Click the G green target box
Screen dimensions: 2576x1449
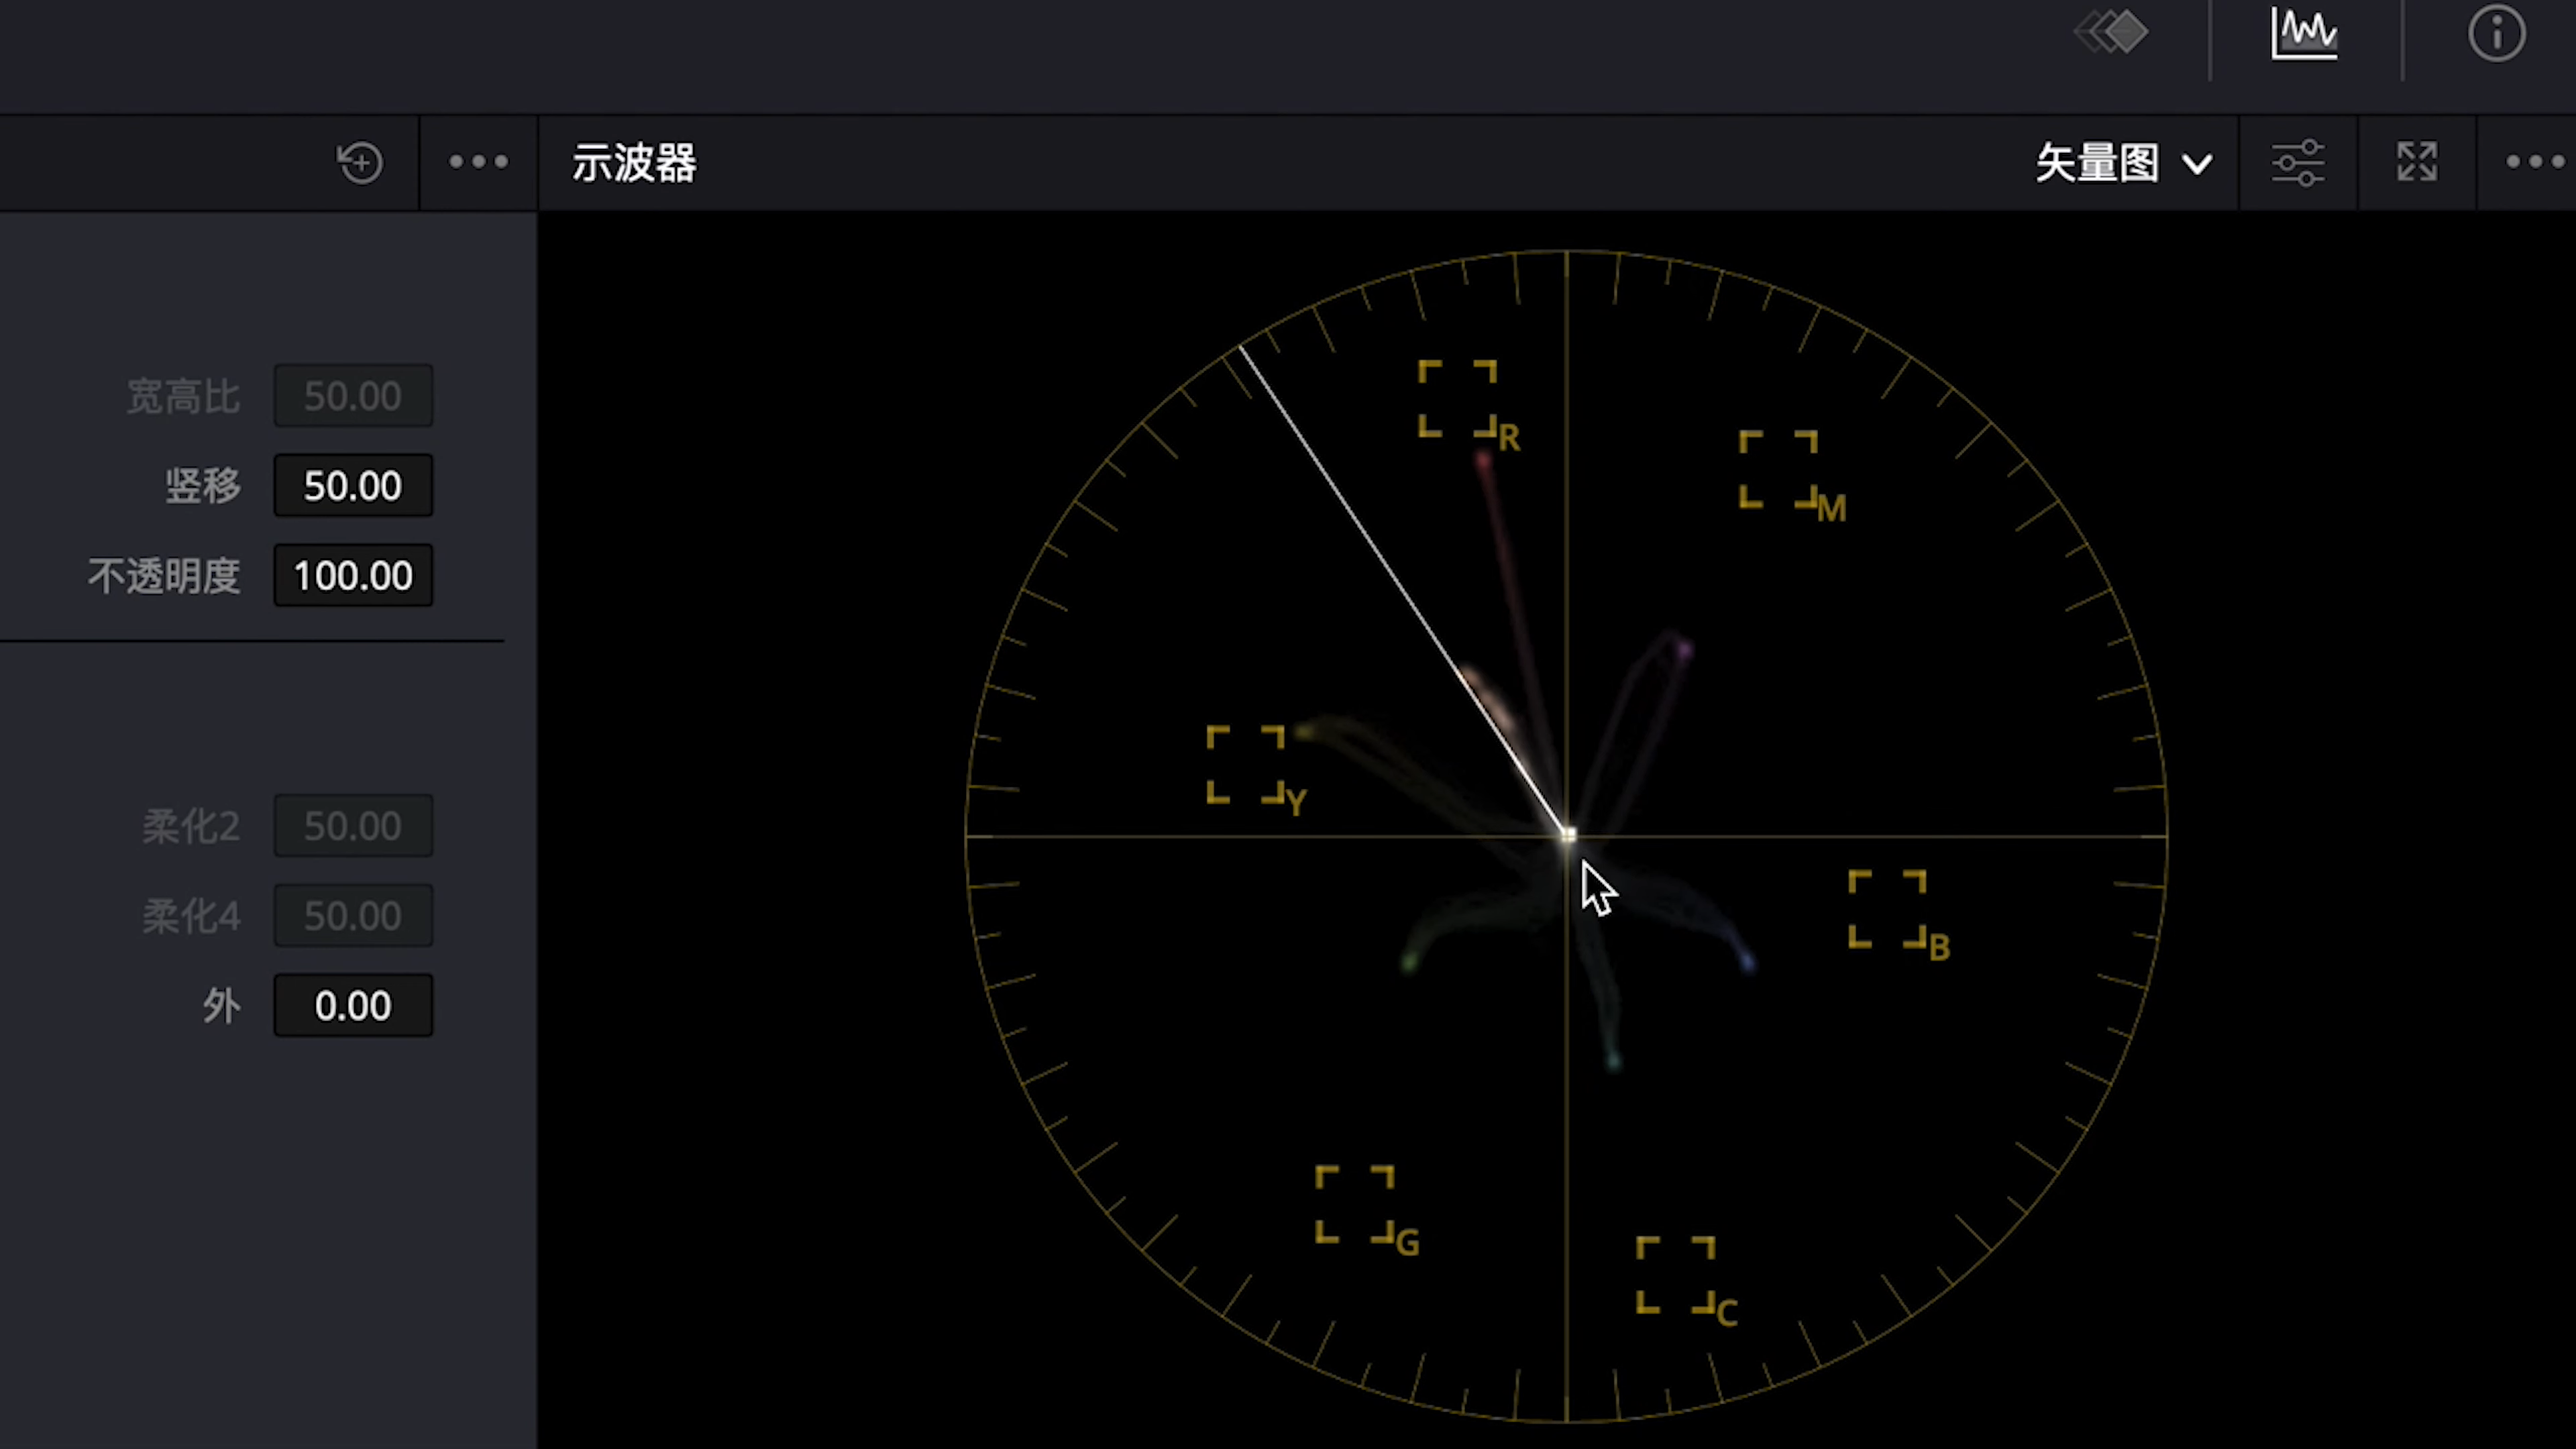[x=1354, y=1205]
